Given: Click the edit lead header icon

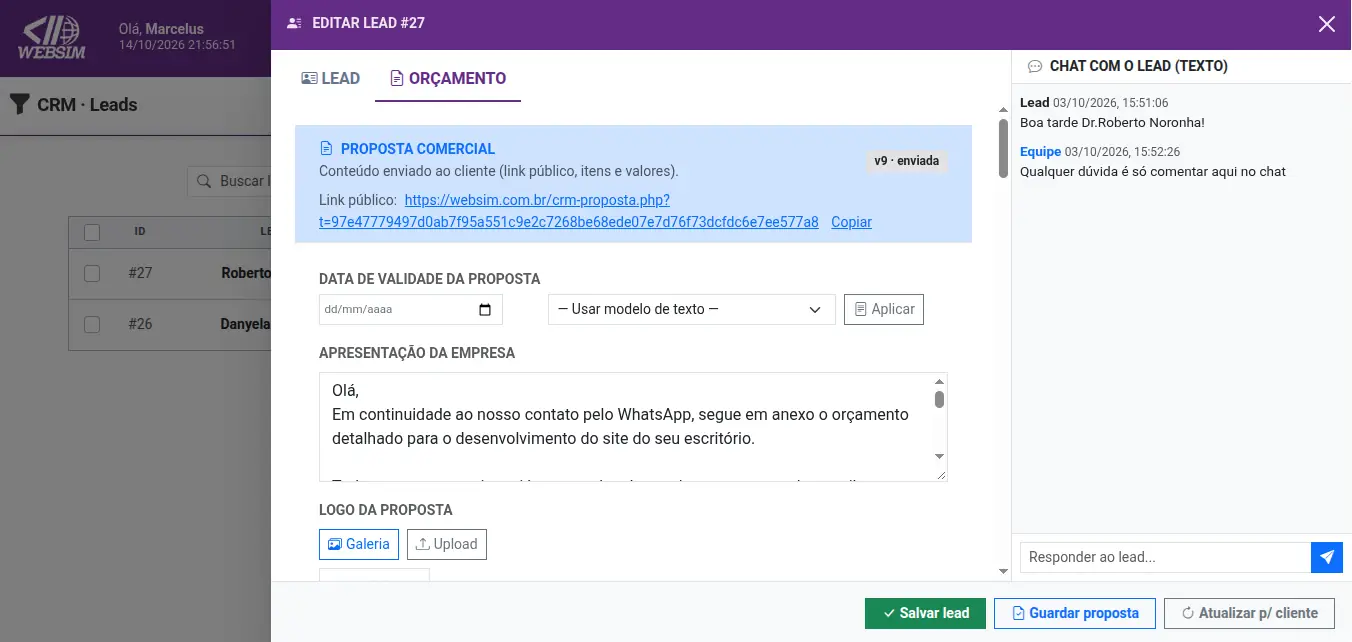Looking at the screenshot, I should point(293,23).
